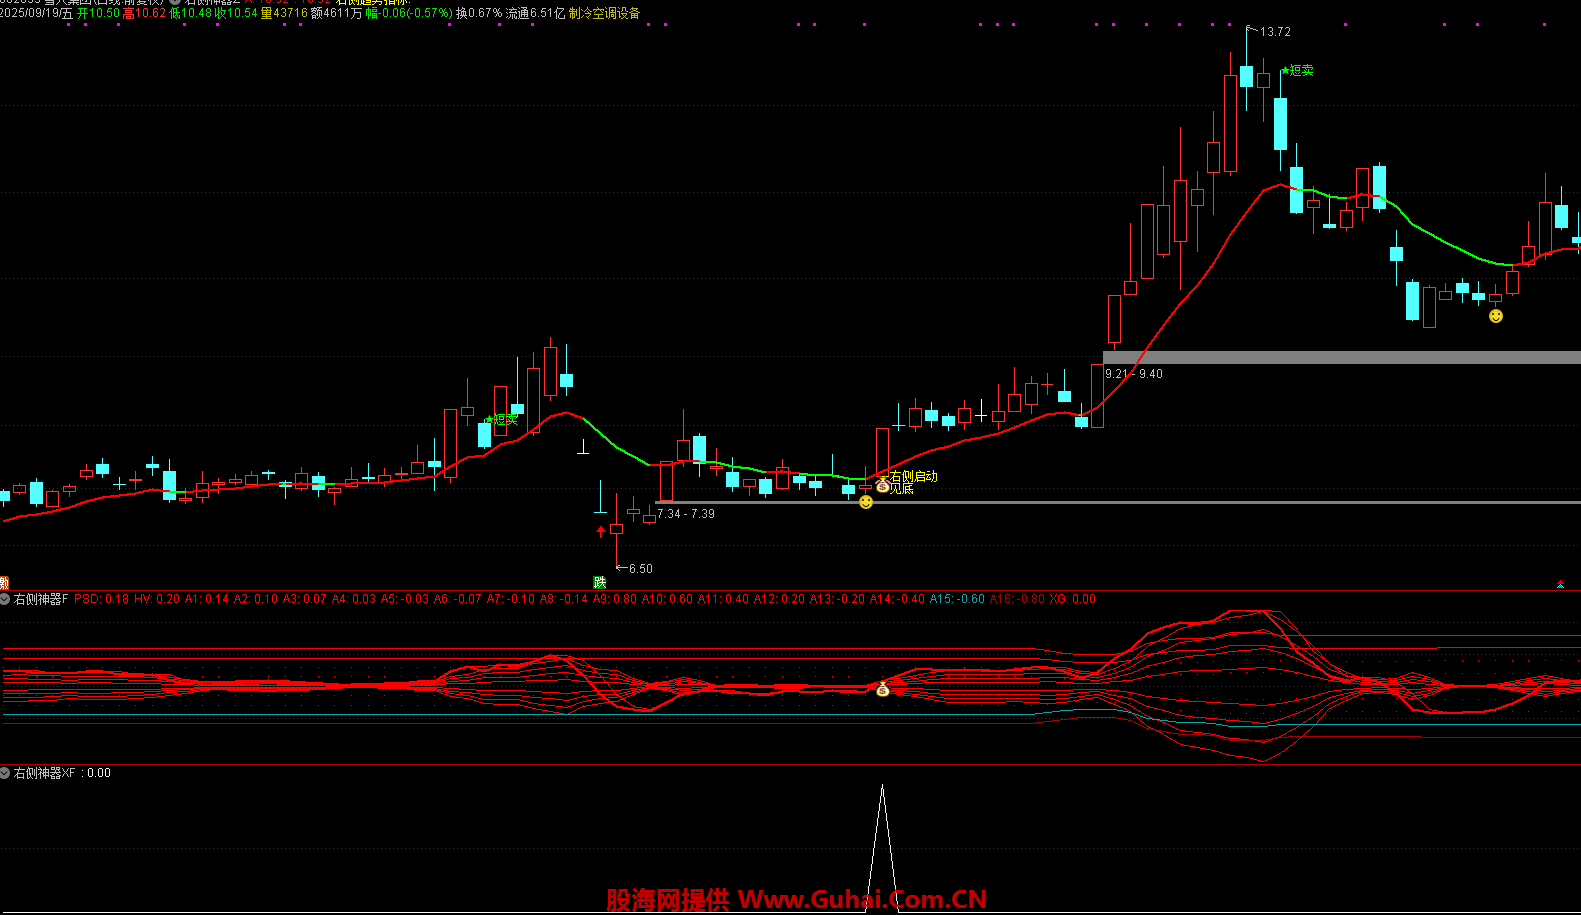Image resolution: width=1581 pixels, height=915 pixels.
Task: Open the 右侧神器F indicator dropdown arrow
Action: coord(5,599)
